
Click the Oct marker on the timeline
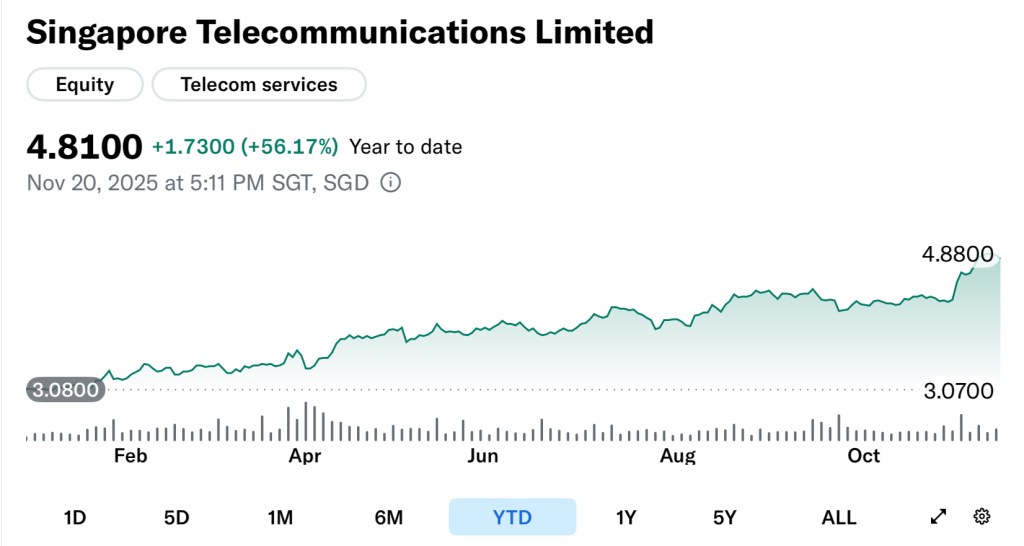point(863,456)
